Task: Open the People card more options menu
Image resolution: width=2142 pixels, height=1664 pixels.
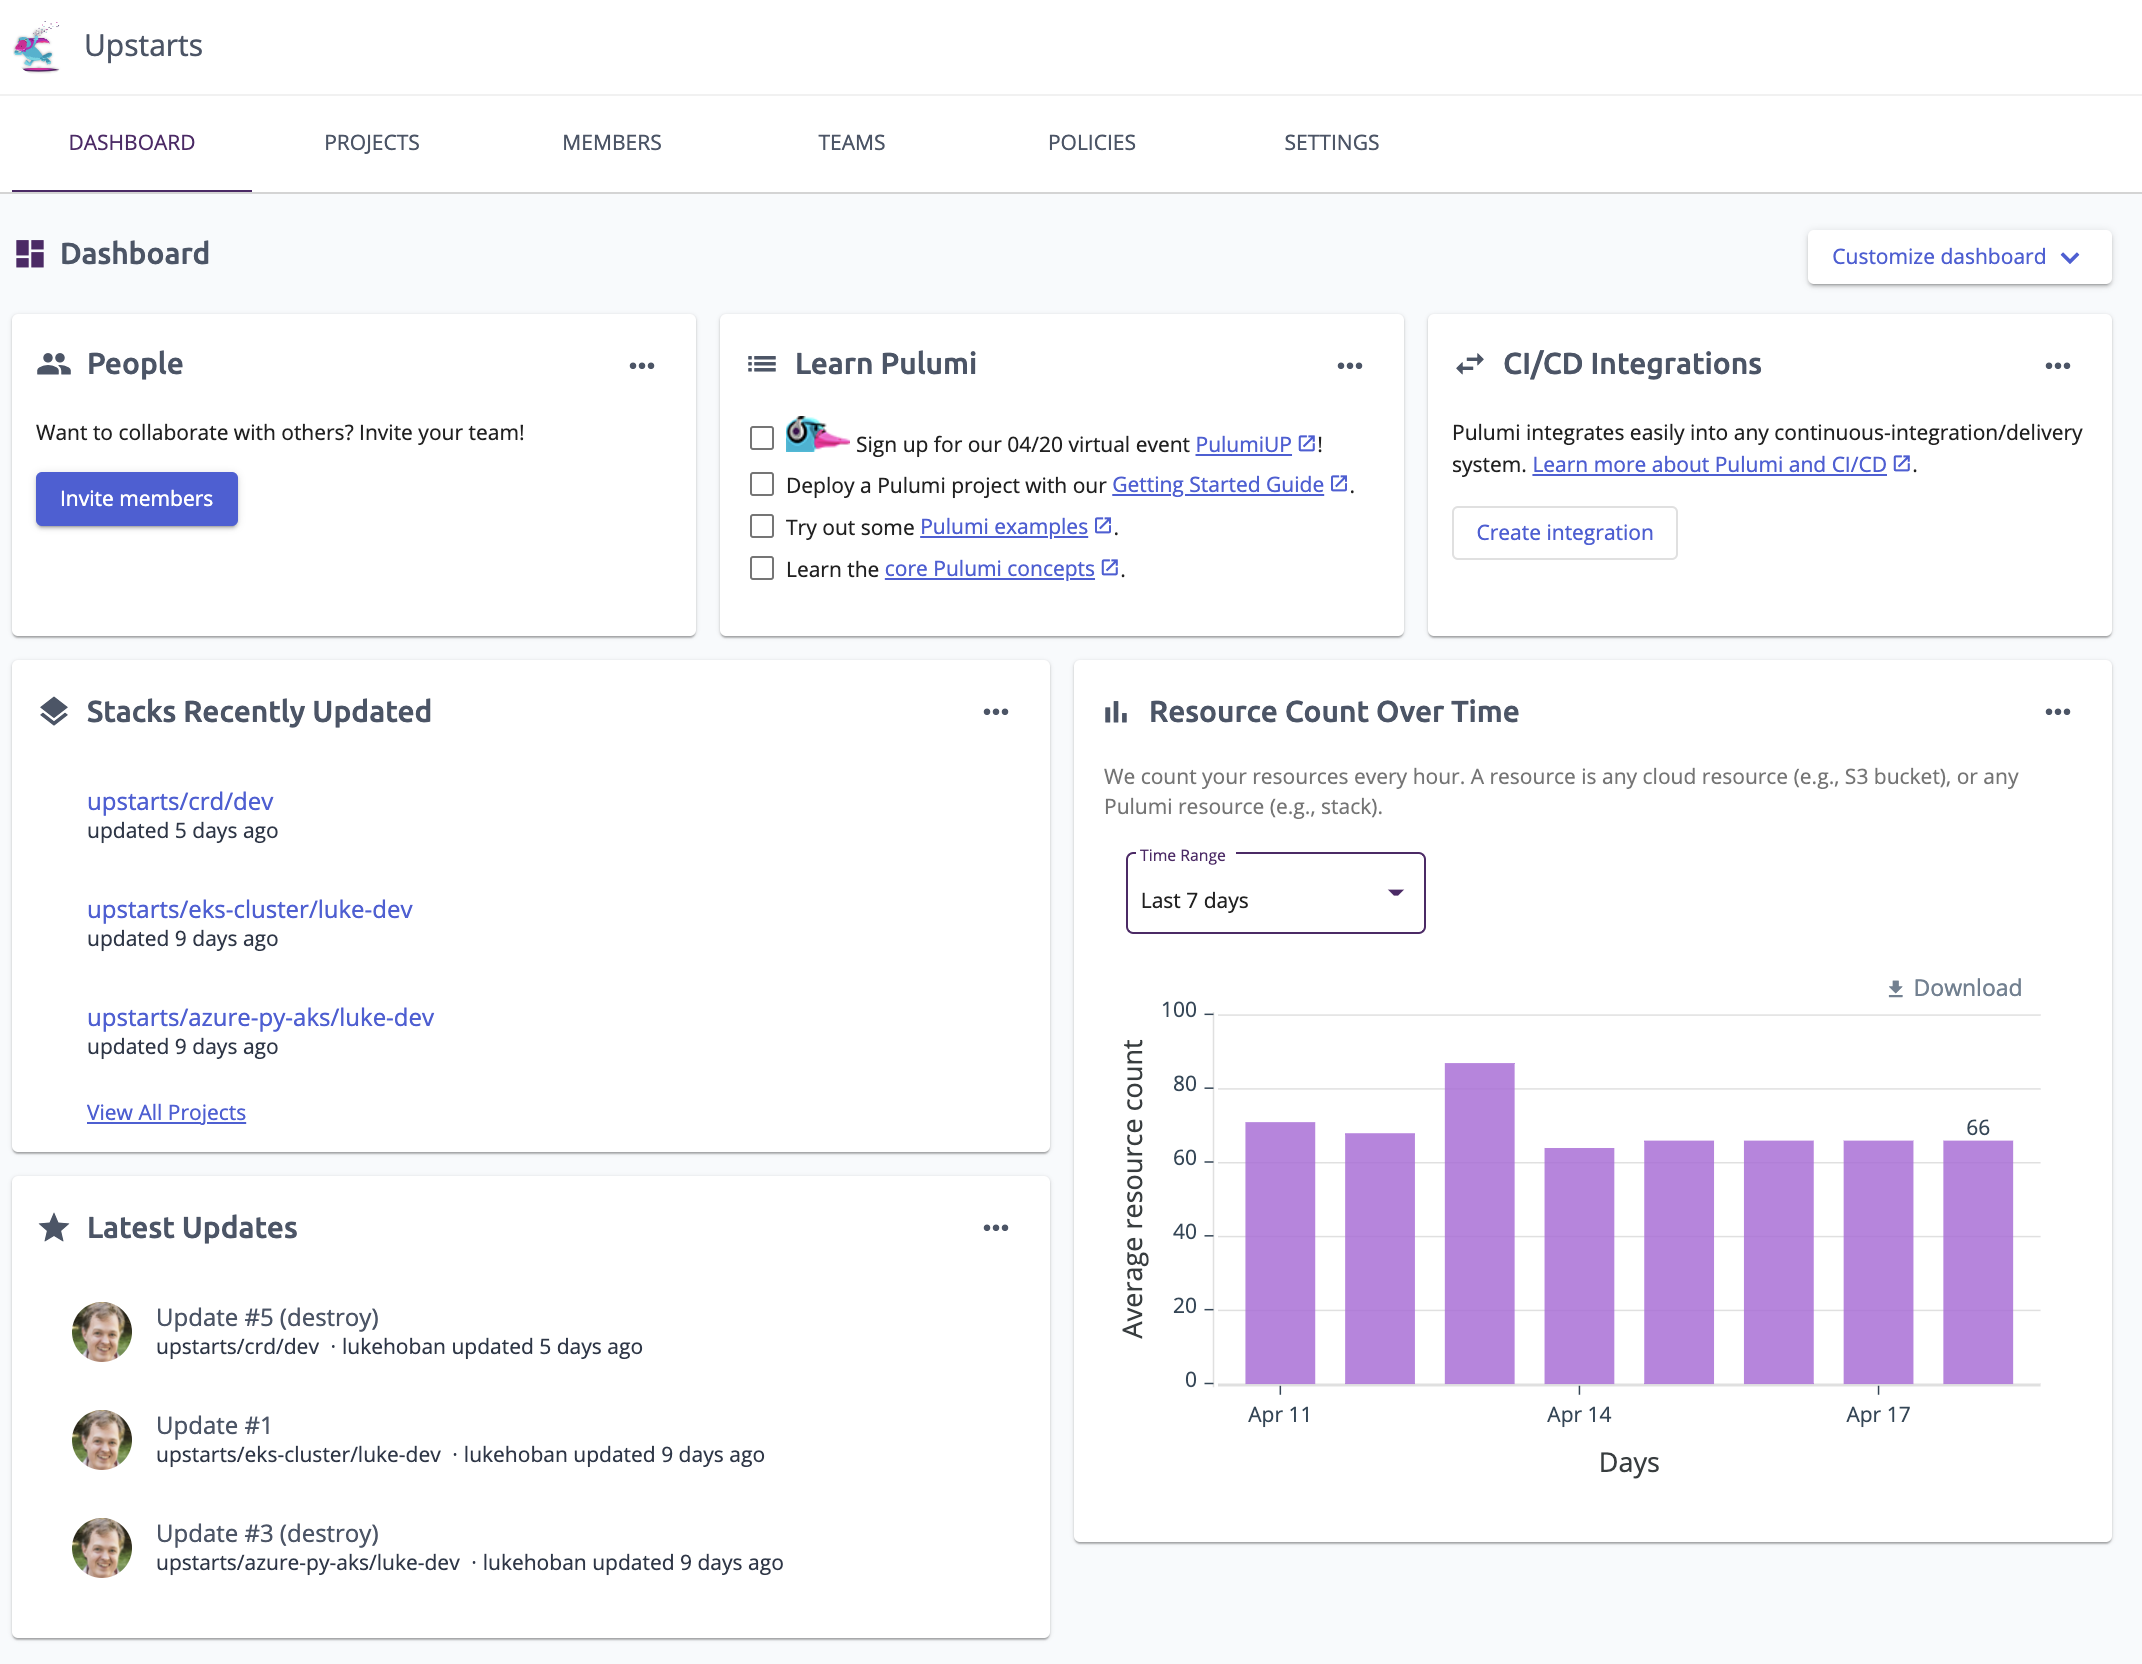Action: 642,366
